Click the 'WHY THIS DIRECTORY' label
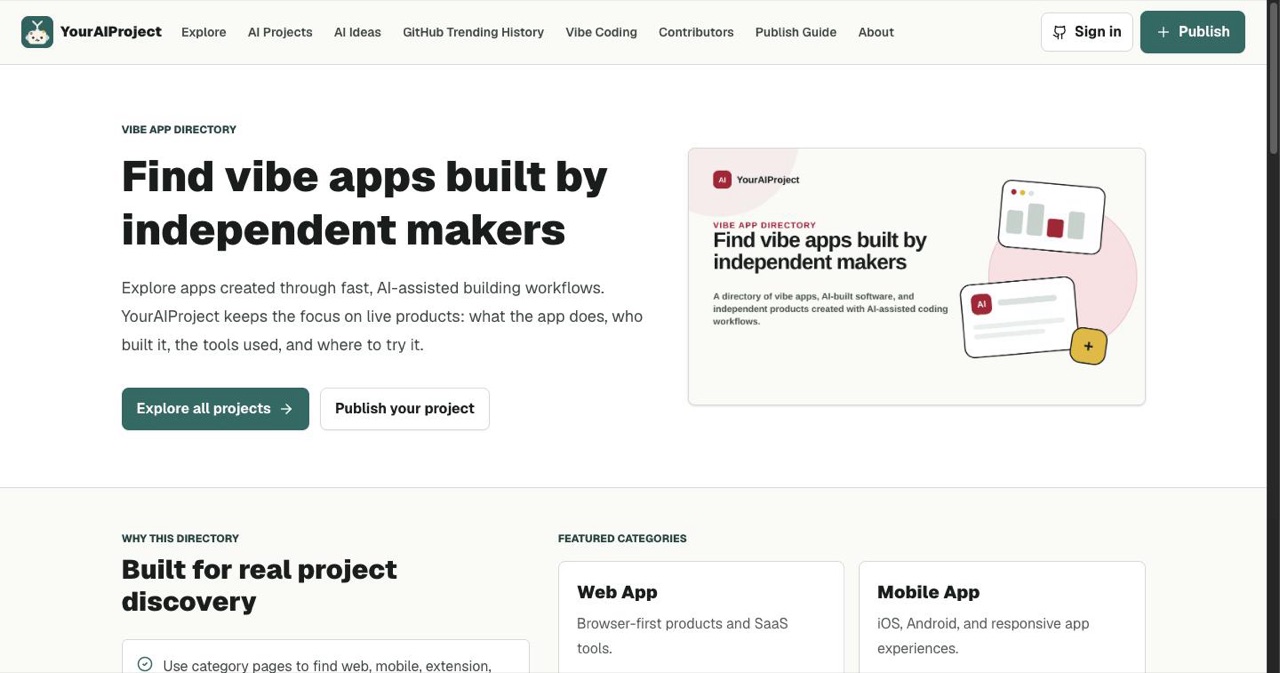This screenshot has width=1280, height=673. (x=180, y=539)
